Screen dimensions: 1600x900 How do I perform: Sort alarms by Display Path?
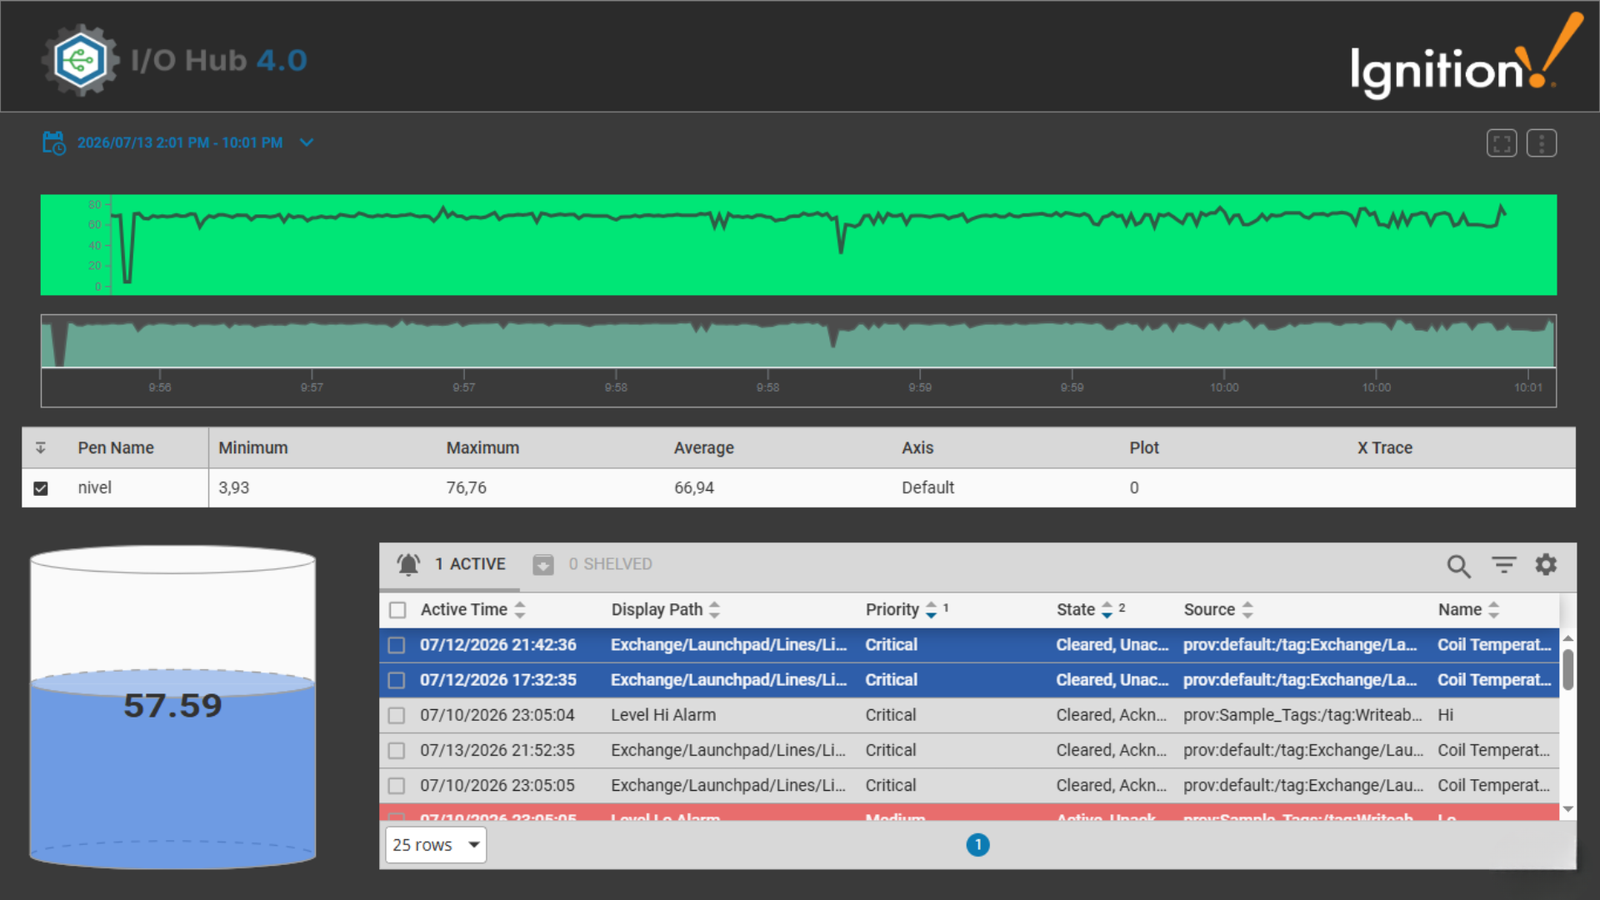665,610
